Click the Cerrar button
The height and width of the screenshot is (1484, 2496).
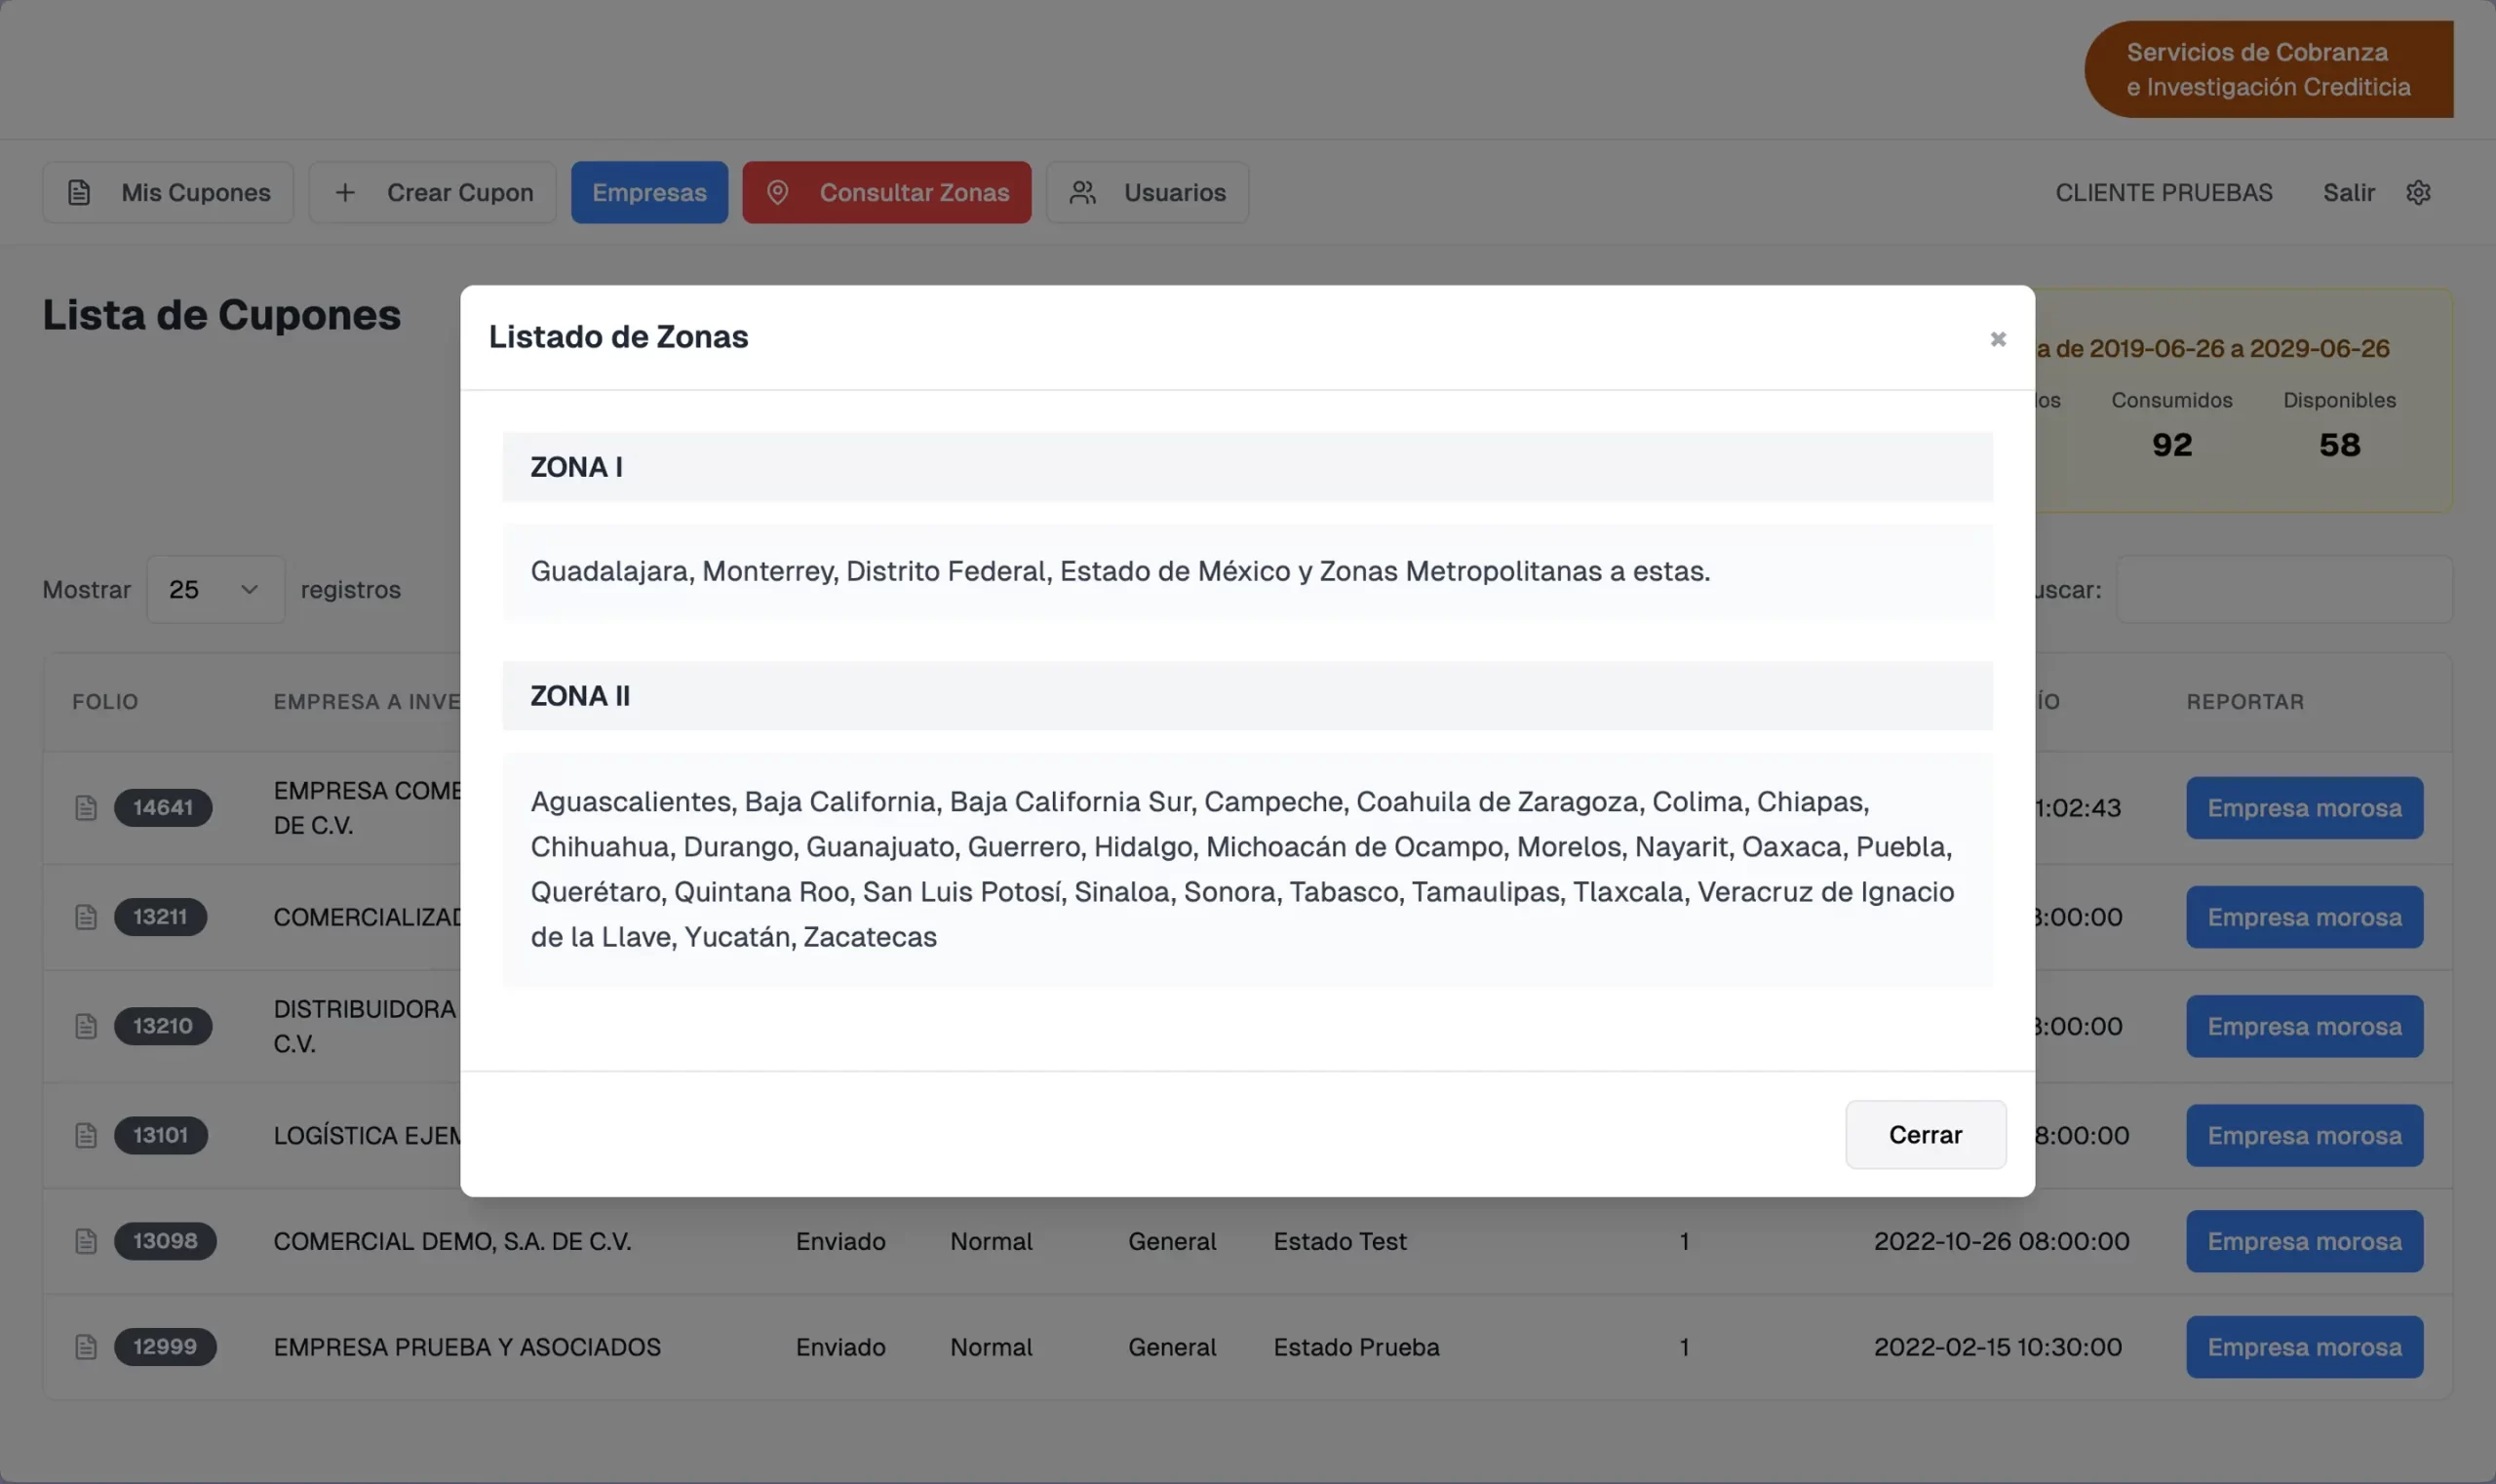[1925, 1134]
